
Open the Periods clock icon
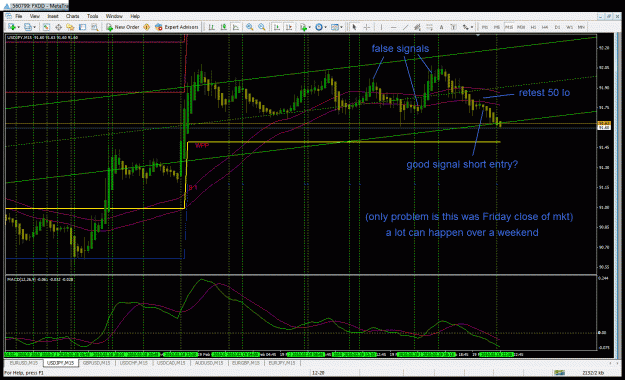point(319,27)
